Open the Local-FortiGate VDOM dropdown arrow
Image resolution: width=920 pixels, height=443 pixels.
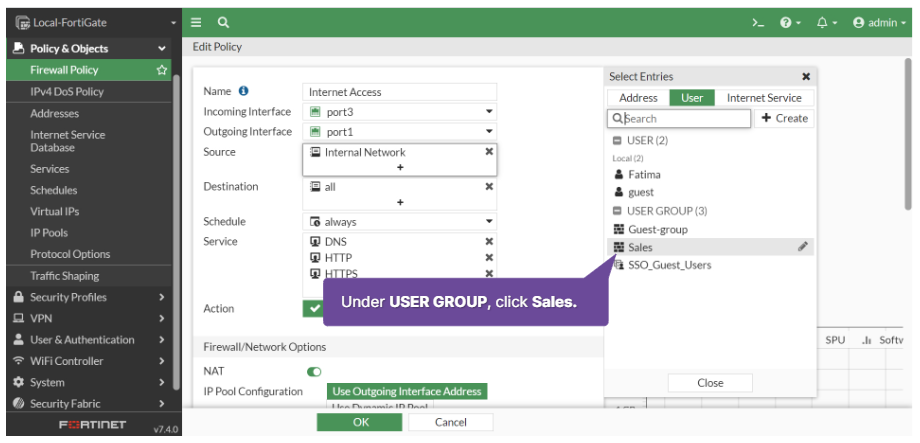coord(173,23)
